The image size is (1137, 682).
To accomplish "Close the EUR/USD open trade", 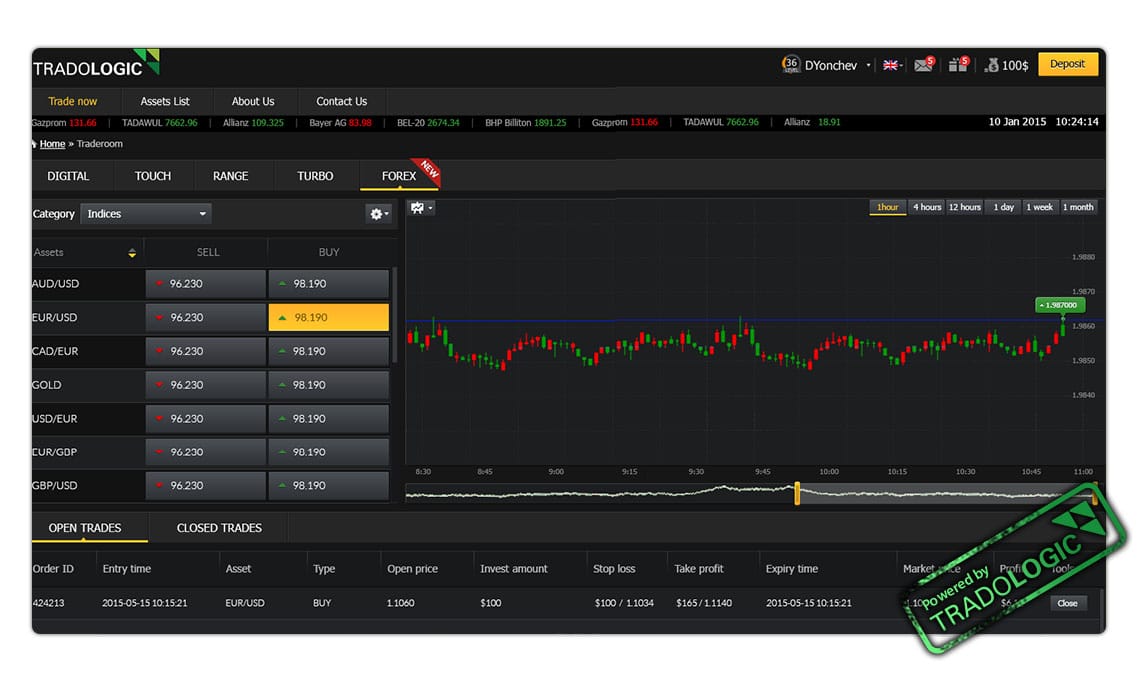I will (1067, 603).
